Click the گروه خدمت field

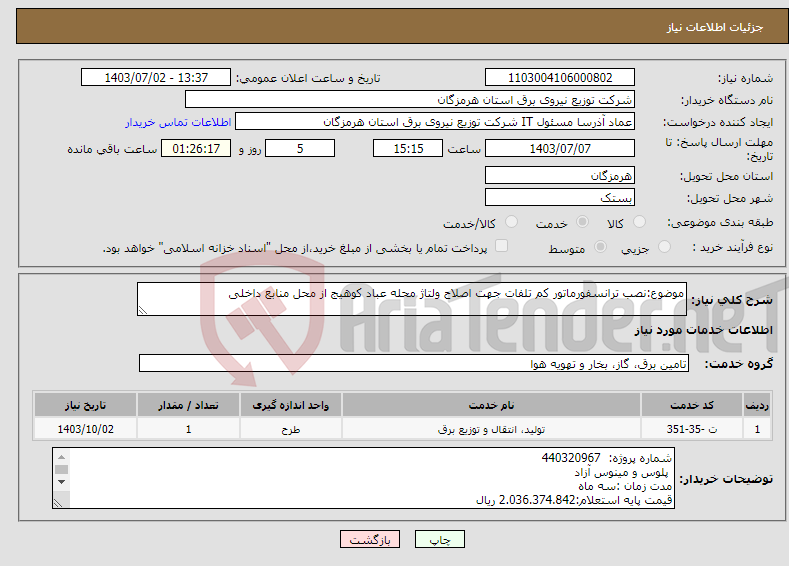coord(414,363)
